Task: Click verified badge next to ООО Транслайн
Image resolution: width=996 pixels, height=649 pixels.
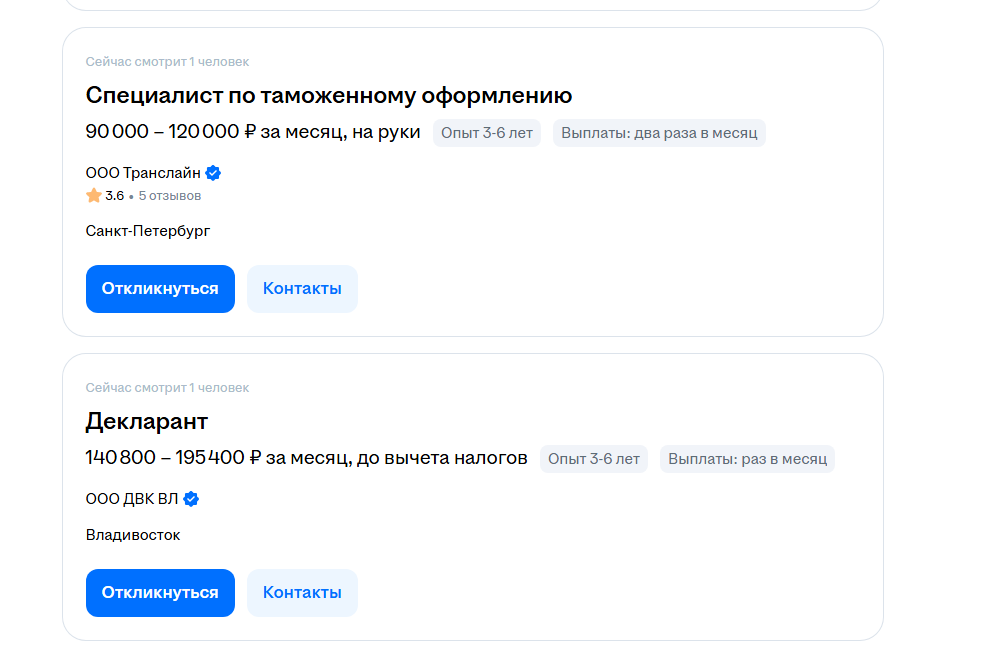Action: click(213, 173)
